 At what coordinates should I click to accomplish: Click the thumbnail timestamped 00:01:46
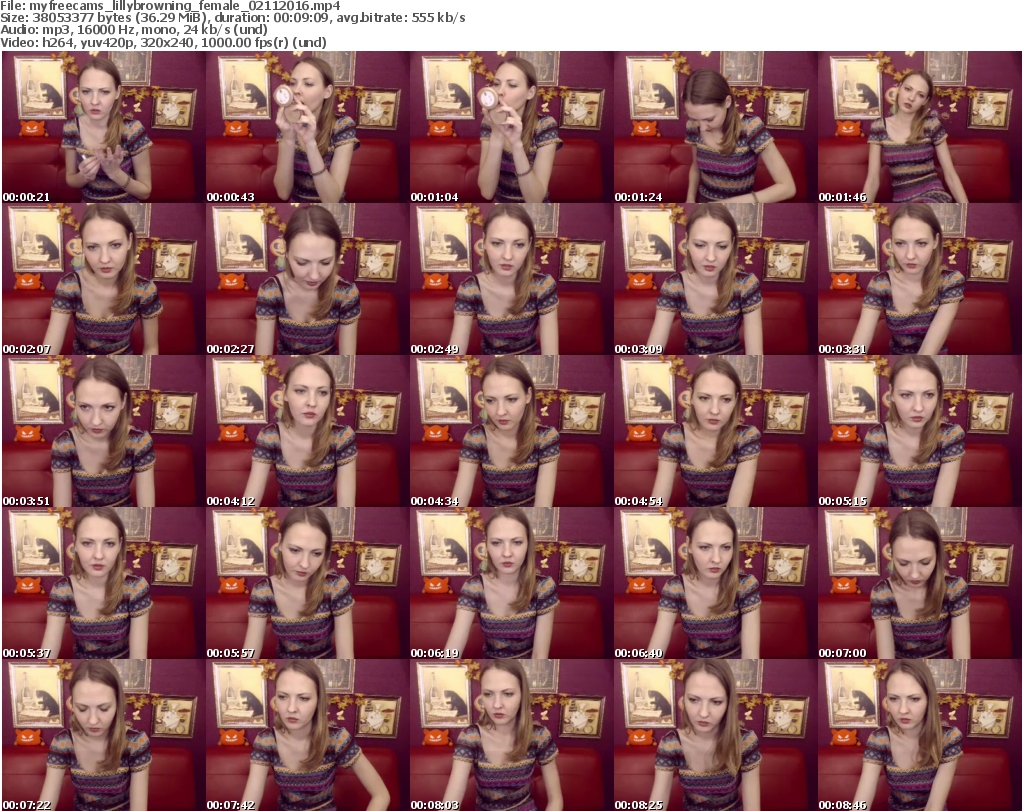coord(920,127)
